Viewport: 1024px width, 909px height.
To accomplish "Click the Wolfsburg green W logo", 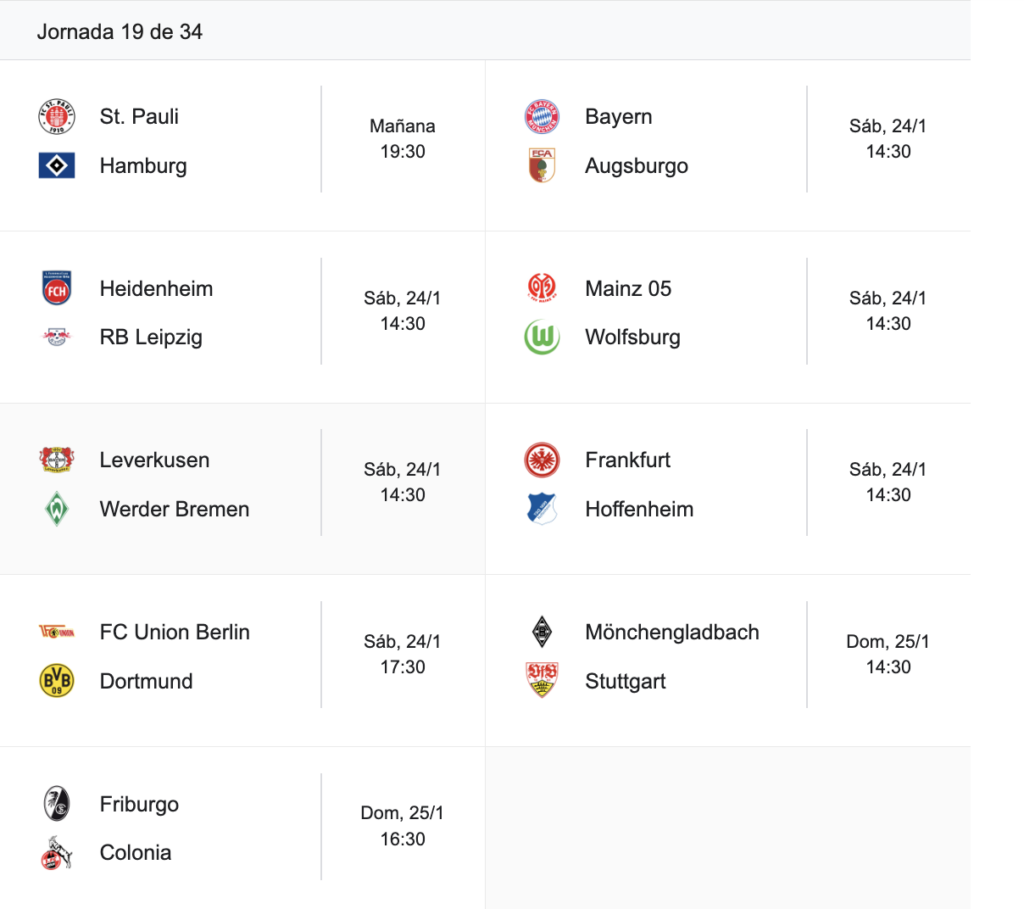I will point(542,338).
